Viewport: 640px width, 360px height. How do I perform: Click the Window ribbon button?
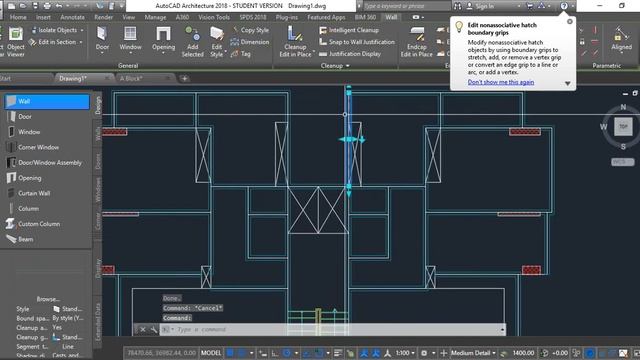tap(130, 40)
